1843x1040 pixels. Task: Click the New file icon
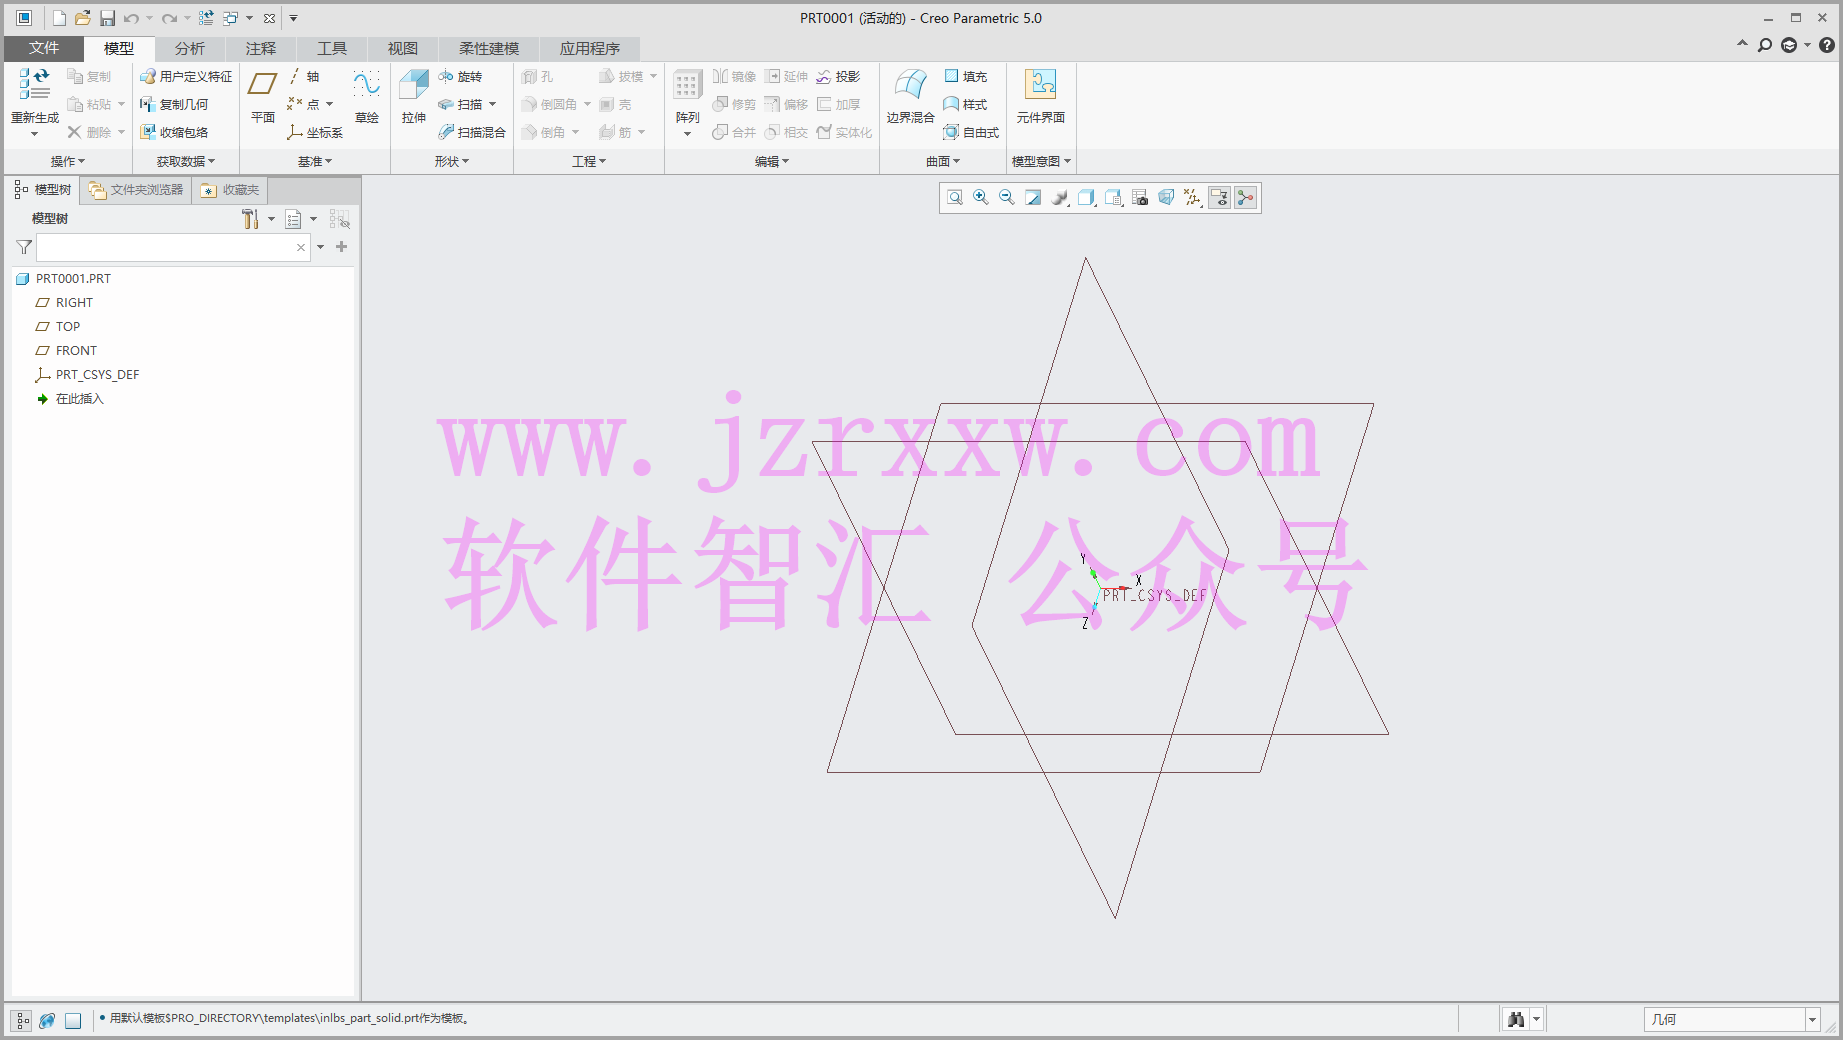(59, 18)
